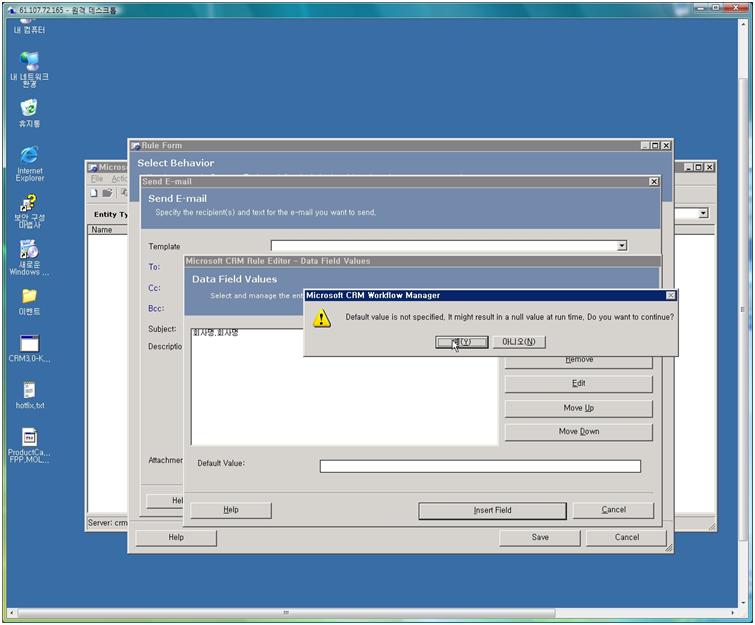The height and width of the screenshot is (625, 755).
Task: Save the rule in Rule Form
Action: (540, 537)
